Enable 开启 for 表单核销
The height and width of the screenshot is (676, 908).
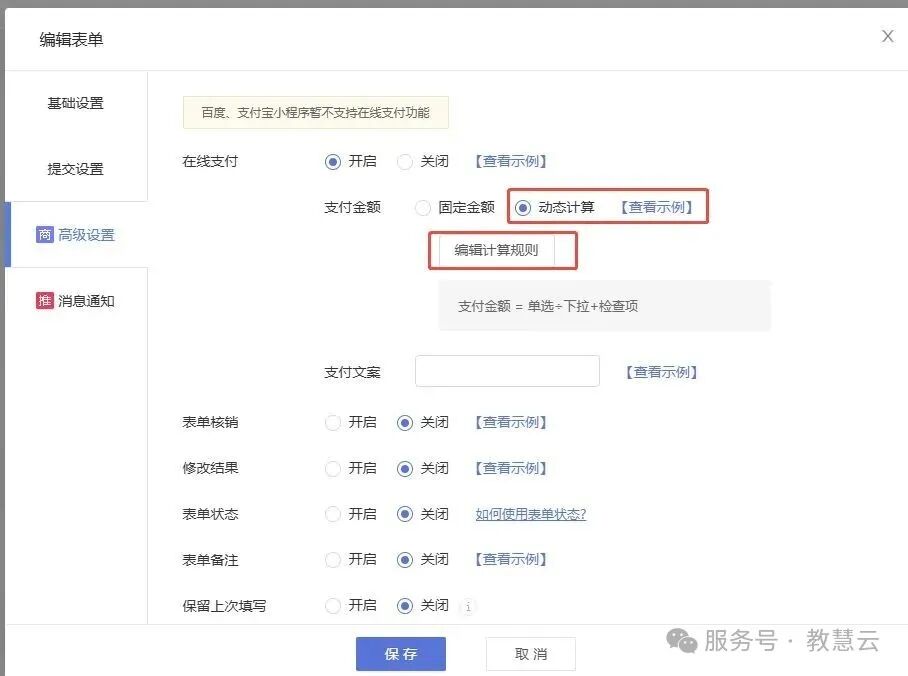[333, 423]
